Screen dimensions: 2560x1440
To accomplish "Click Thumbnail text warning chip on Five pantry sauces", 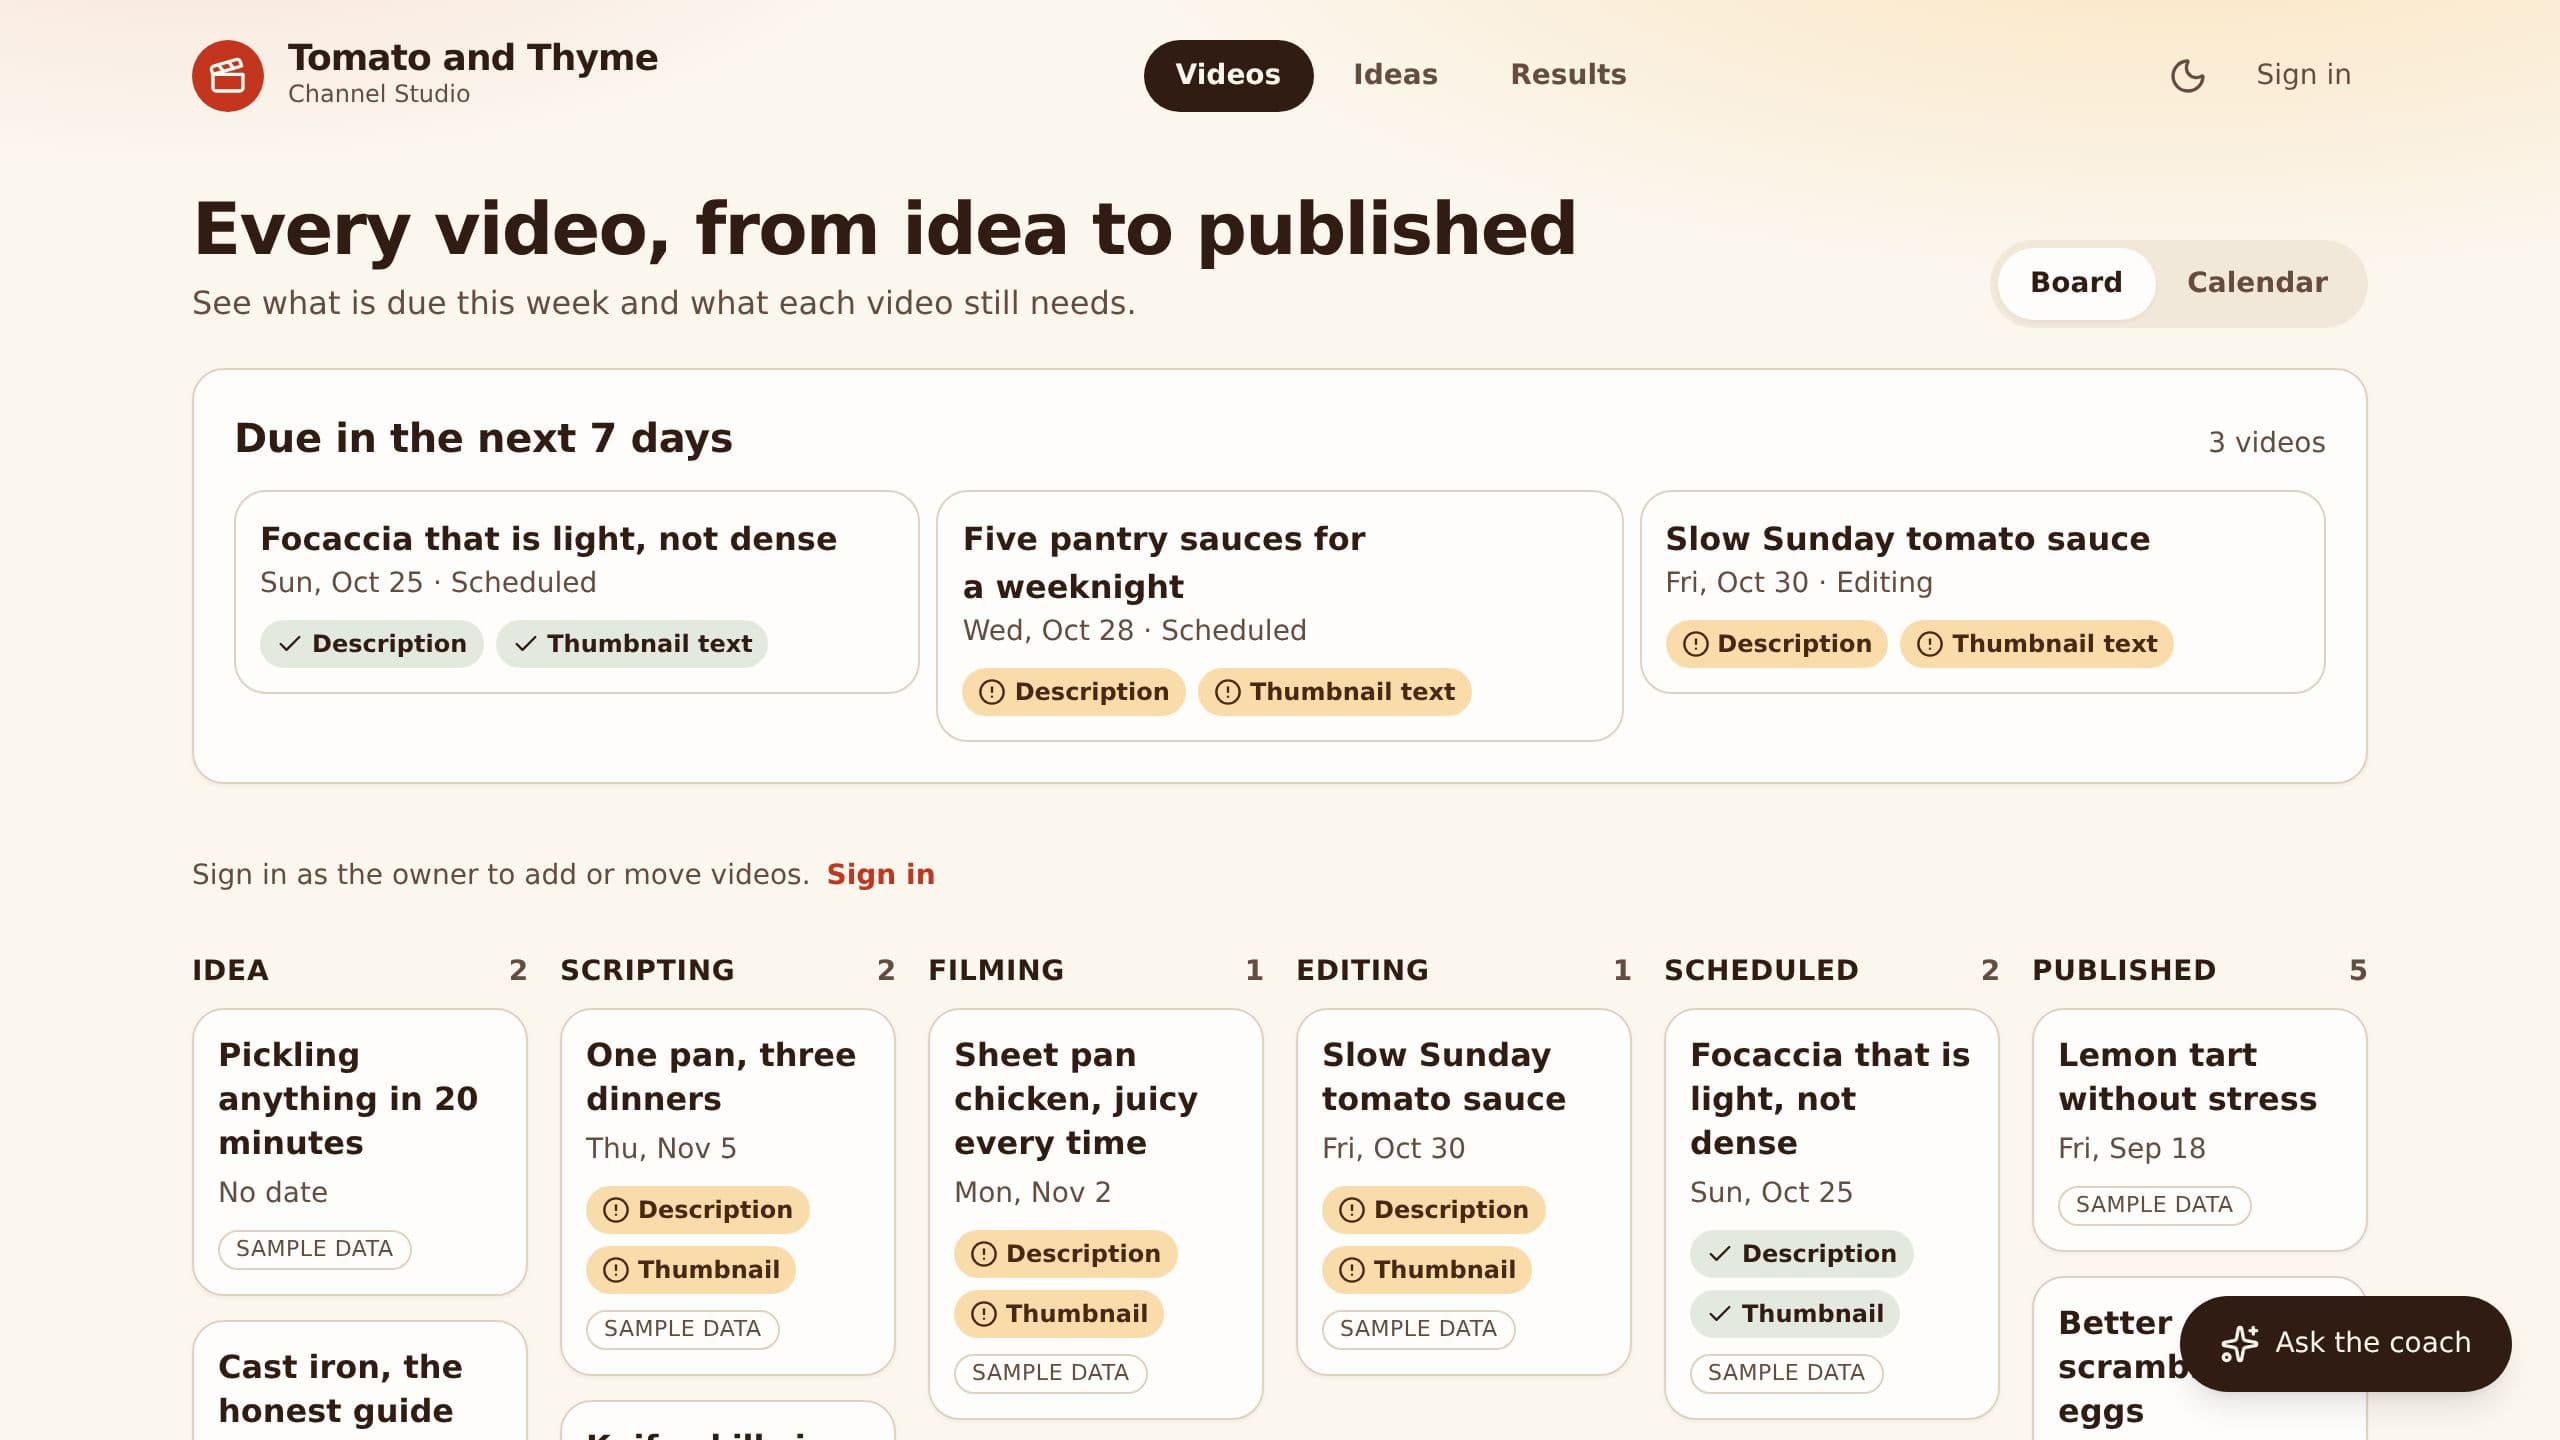I will 1334,691.
